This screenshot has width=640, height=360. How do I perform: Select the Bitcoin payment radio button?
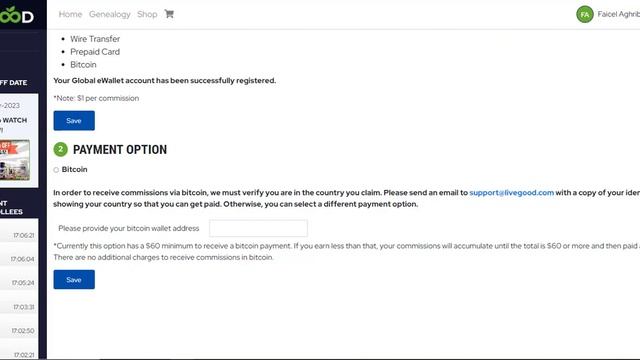pos(56,170)
